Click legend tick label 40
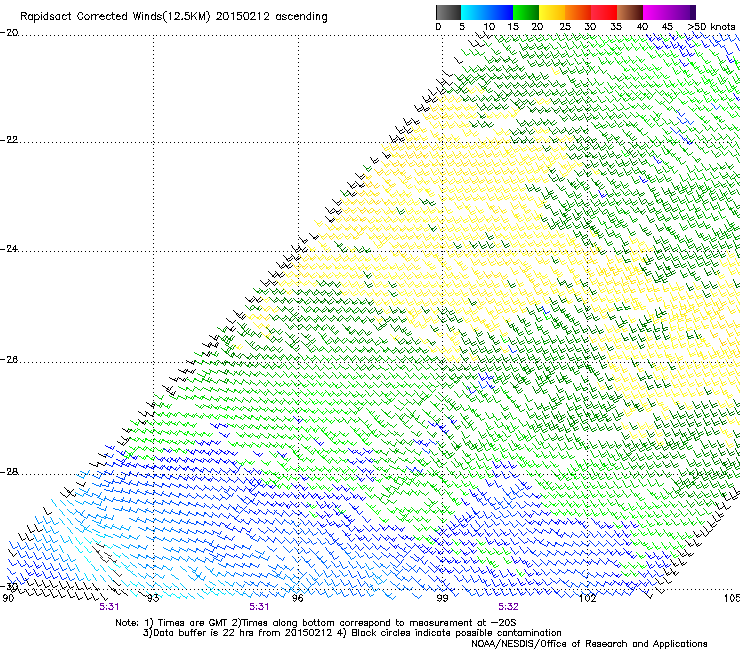Image resolution: width=740 pixels, height=650 pixels. point(642,27)
